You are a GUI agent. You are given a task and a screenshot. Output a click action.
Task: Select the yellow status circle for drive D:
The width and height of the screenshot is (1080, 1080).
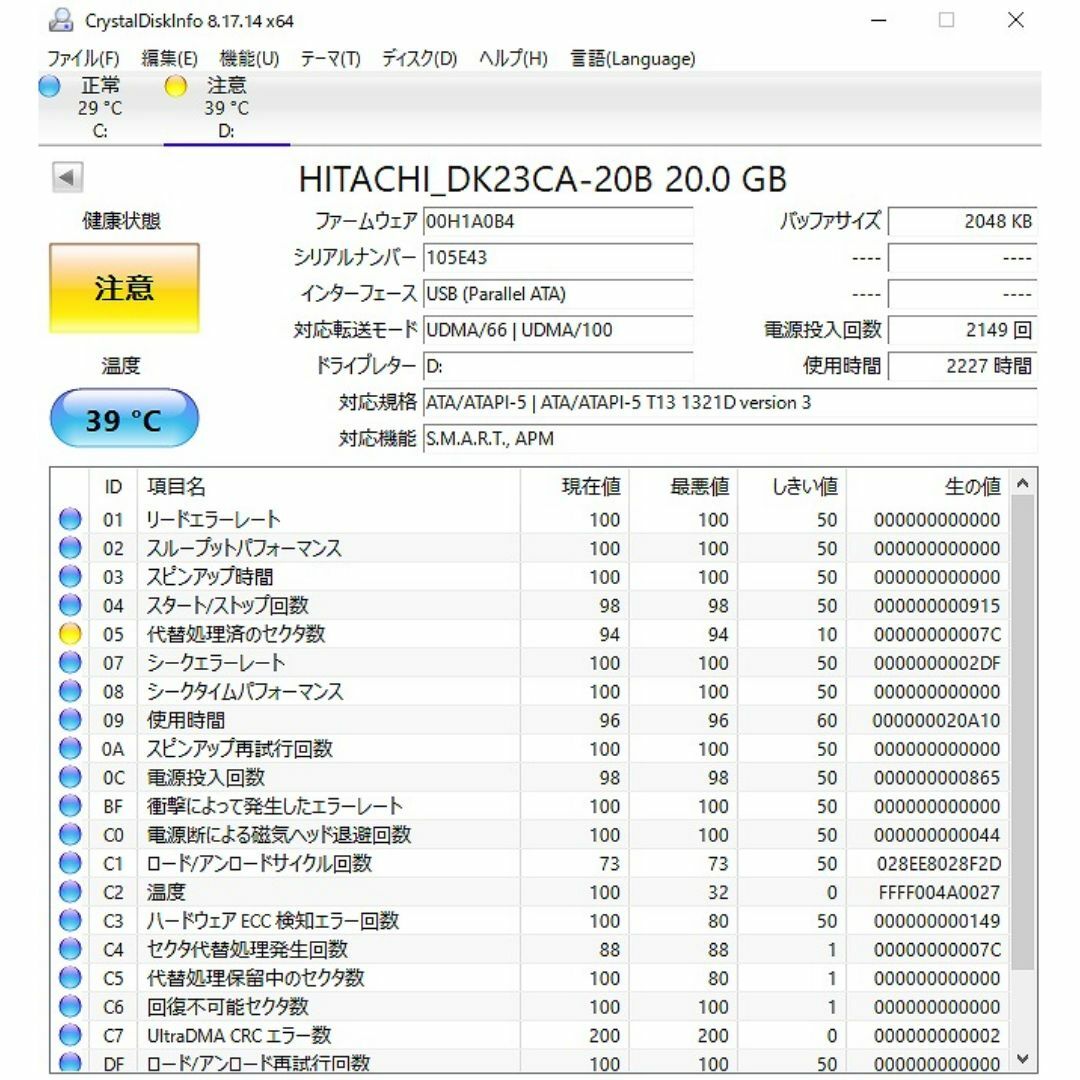coord(176,86)
